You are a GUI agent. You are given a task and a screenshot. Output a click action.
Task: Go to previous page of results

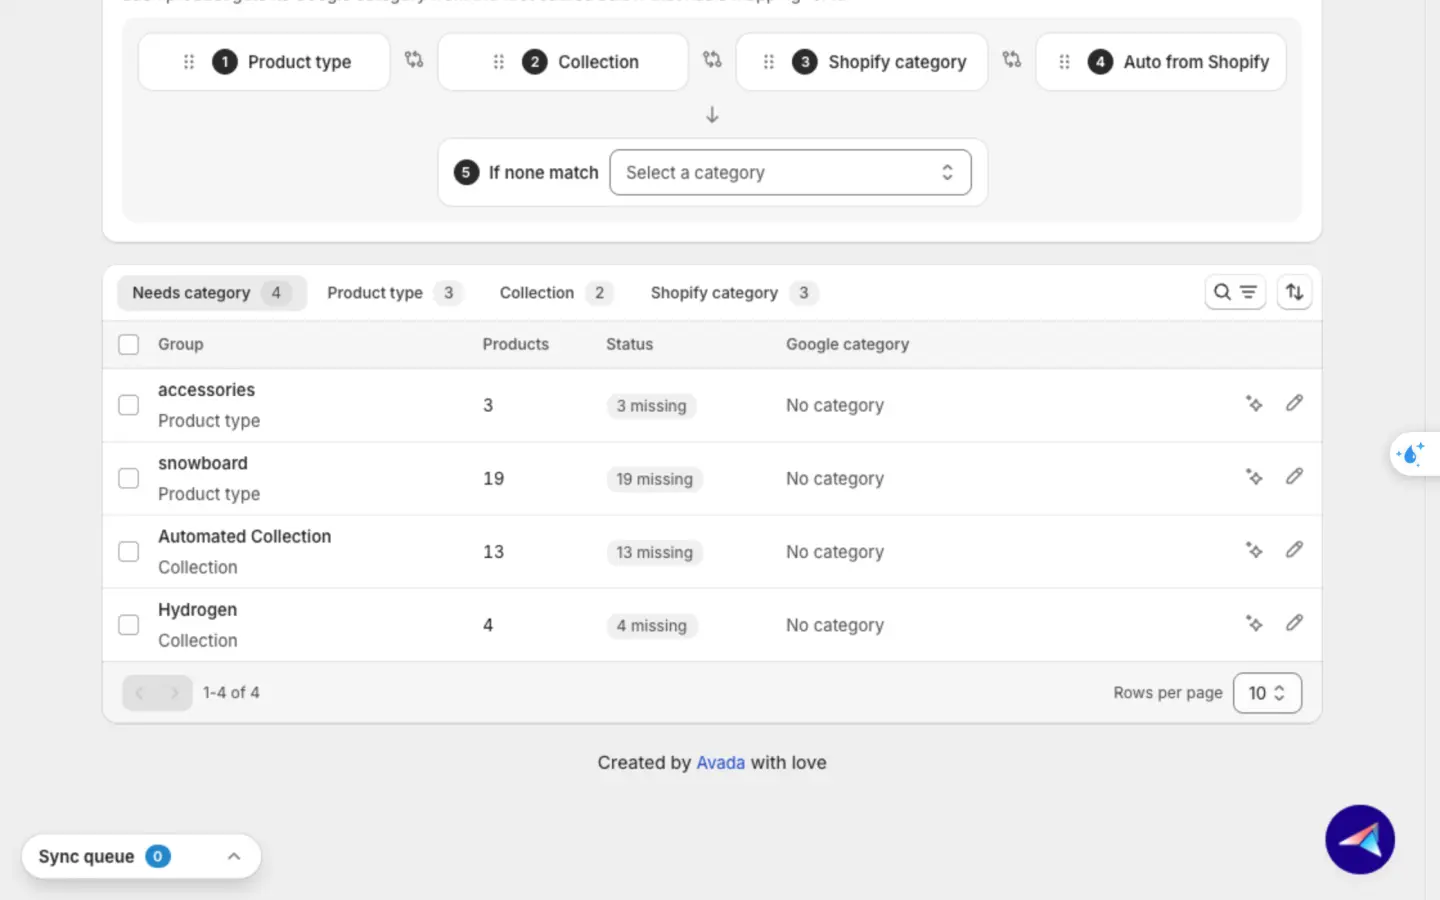(x=140, y=693)
